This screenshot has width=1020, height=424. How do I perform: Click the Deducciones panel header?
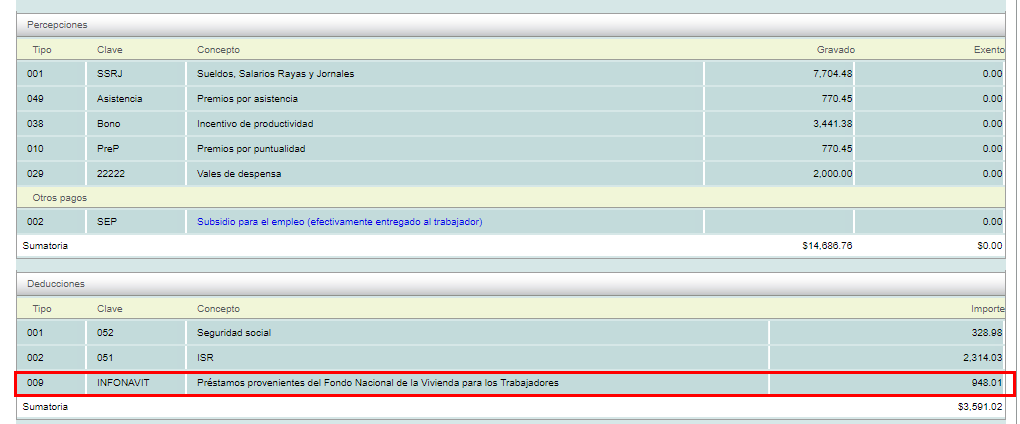click(x=56, y=283)
